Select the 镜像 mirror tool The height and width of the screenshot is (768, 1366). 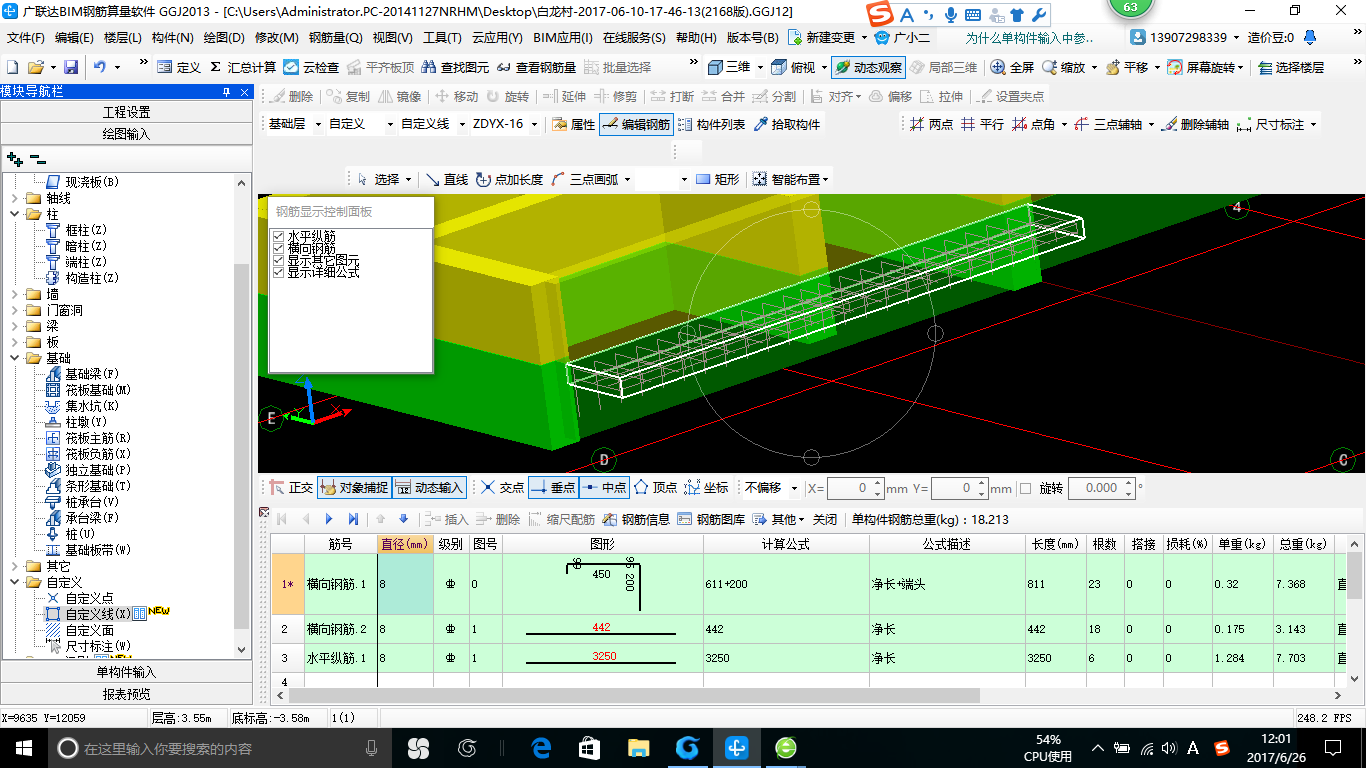point(399,97)
